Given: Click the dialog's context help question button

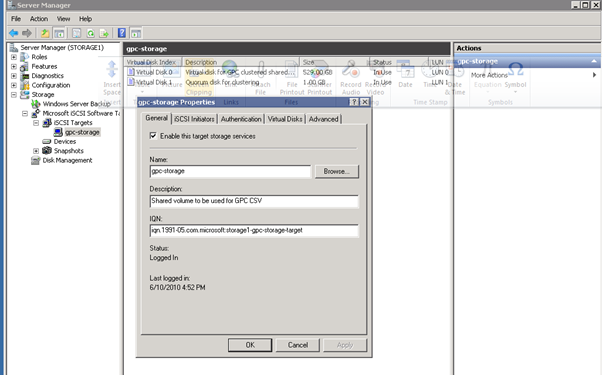Looking at the screenshot, I should (x=354, y=102).
